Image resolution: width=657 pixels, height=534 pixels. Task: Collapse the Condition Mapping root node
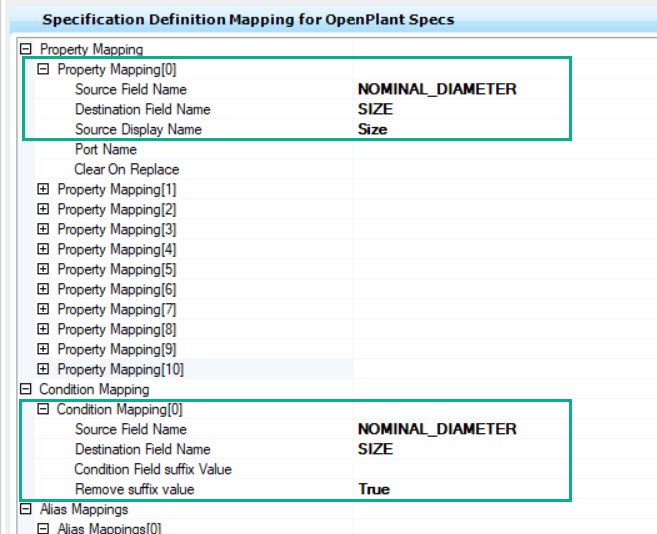coord(26,389)
